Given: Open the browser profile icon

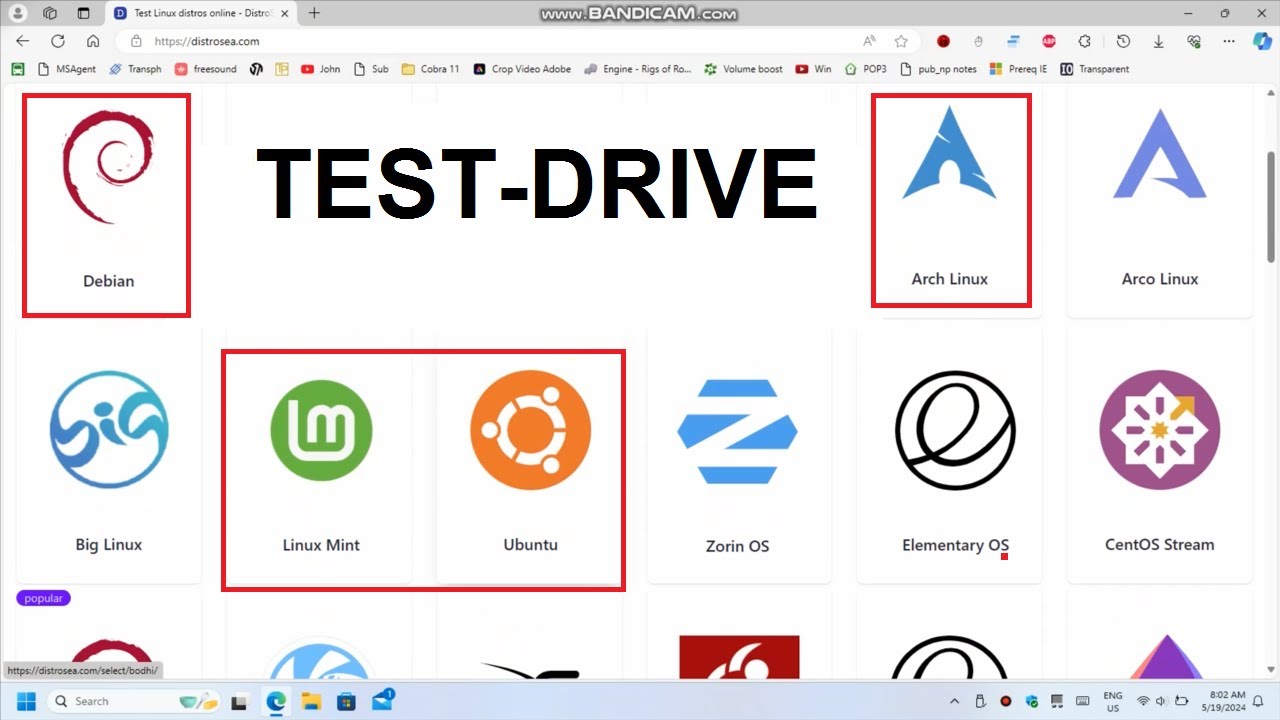Looking at the screenshot, I should tap(18, 13).
